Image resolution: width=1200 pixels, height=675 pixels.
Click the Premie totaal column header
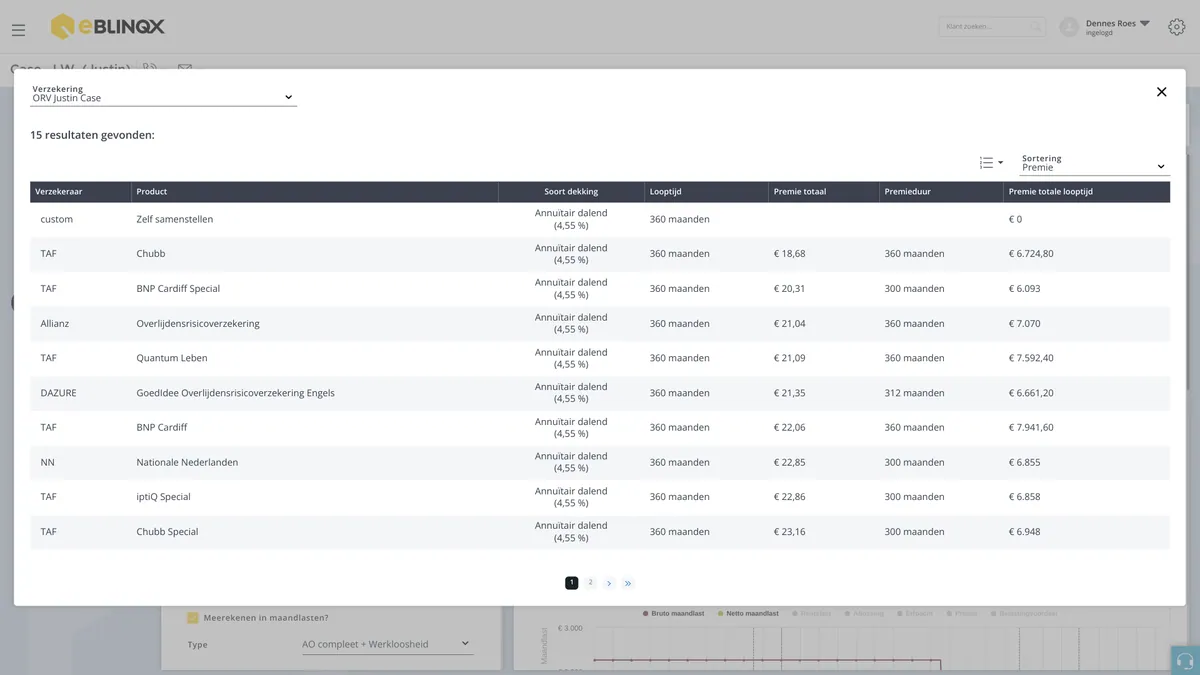click(824, 192)
